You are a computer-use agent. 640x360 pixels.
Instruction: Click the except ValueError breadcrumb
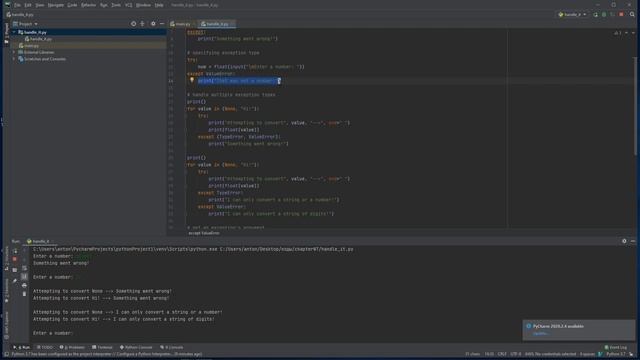pyautogui.click(x=204, y=233)
